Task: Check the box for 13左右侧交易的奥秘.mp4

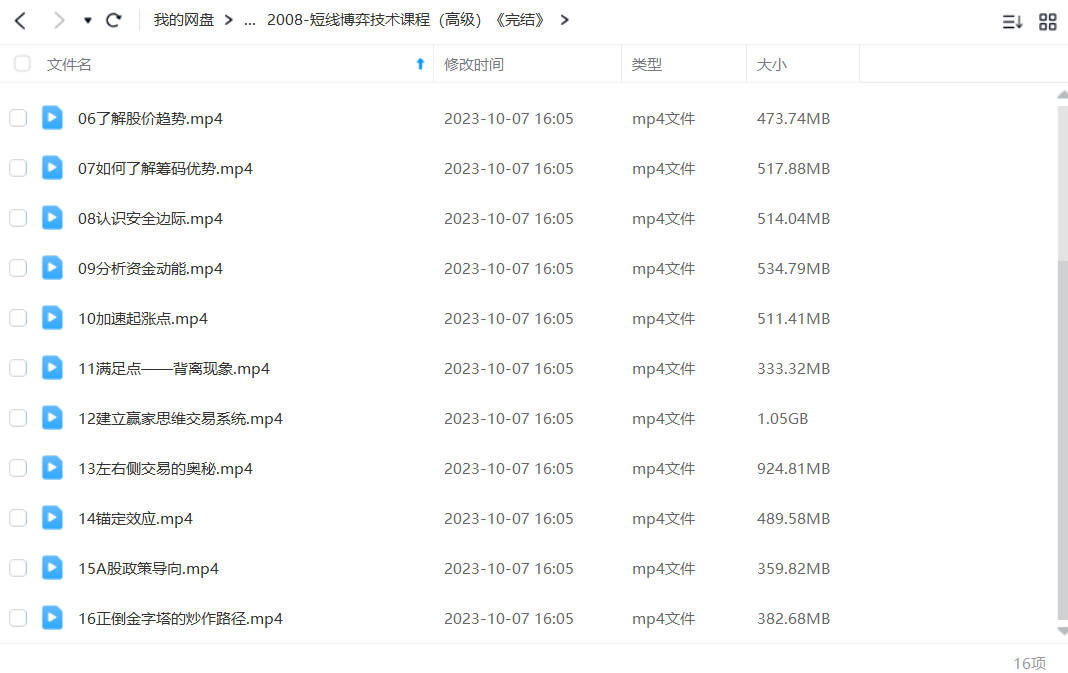Action: 18,468
